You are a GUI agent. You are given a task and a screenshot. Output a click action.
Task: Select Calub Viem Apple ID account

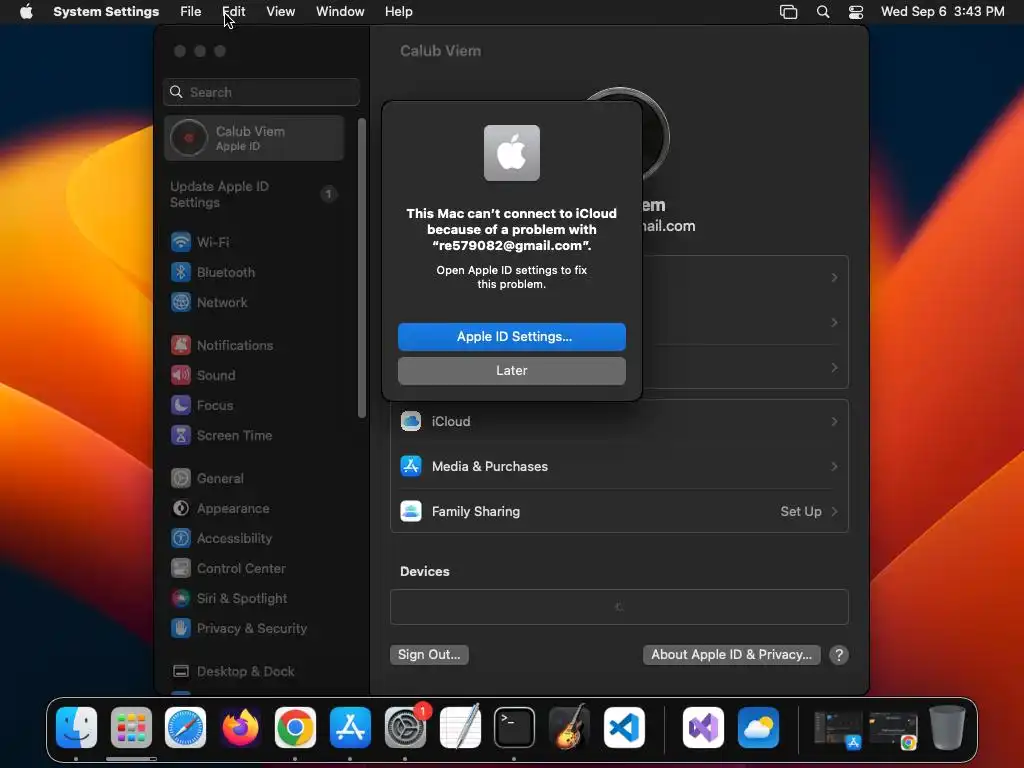(x=254, y=138)
